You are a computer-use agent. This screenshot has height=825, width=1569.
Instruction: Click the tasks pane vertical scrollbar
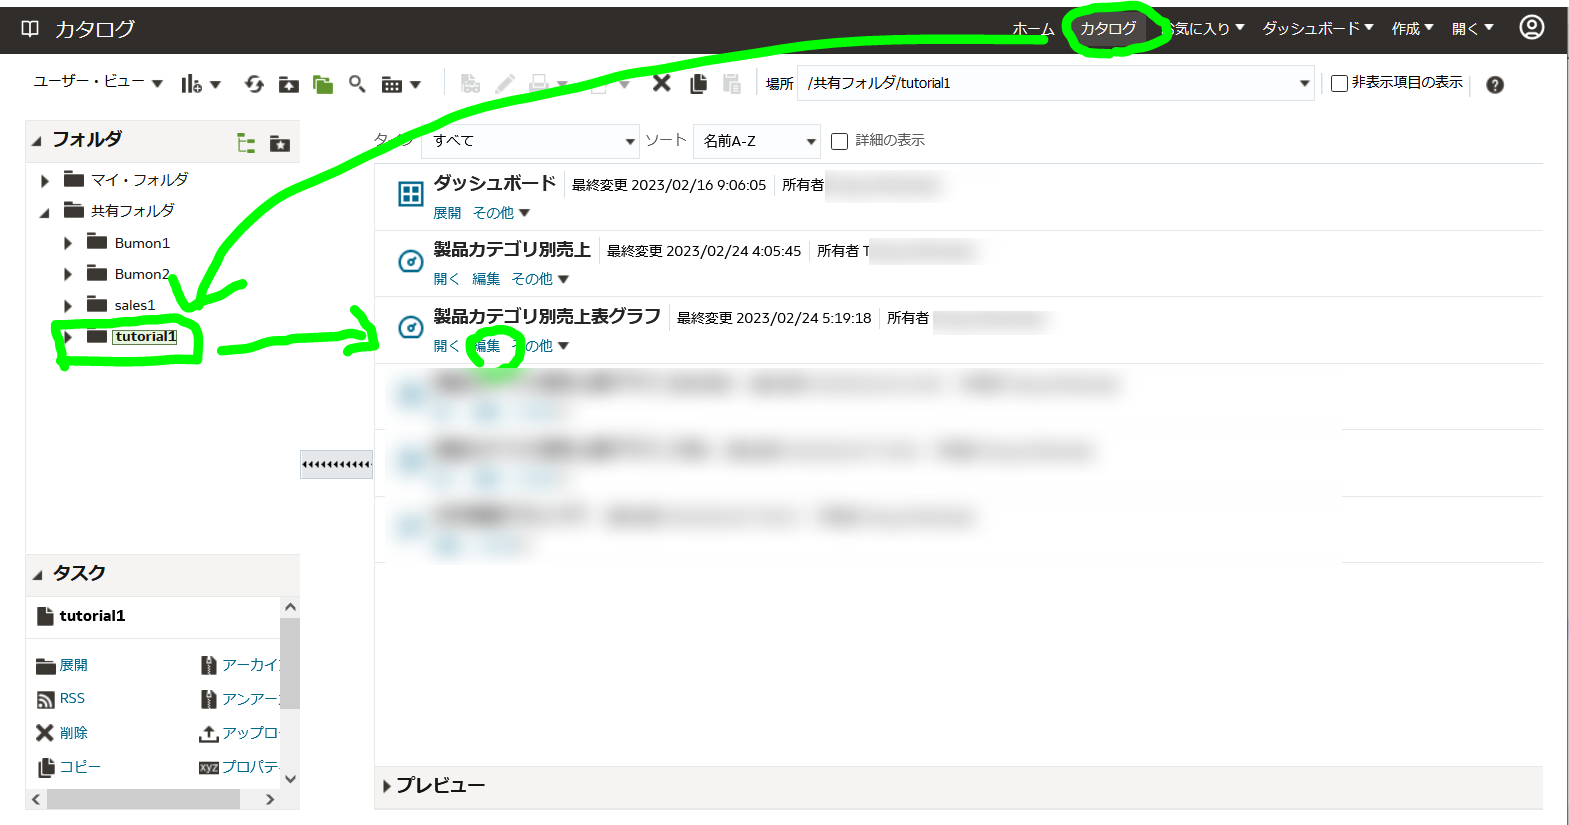pyautogui.click(x=290, y=663)
